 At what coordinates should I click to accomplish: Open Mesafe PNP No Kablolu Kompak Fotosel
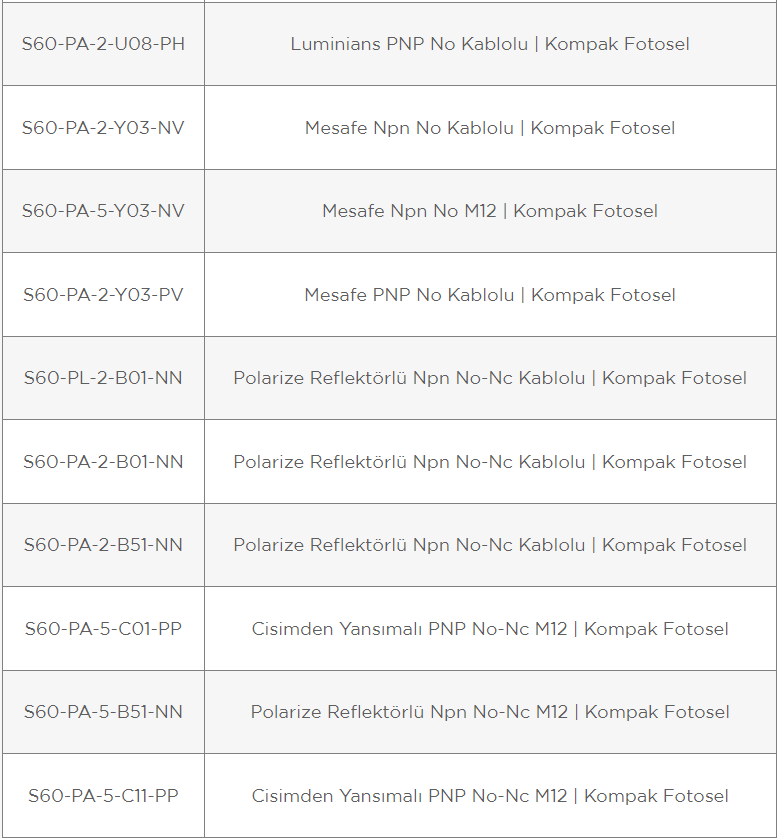pos(490,295)
